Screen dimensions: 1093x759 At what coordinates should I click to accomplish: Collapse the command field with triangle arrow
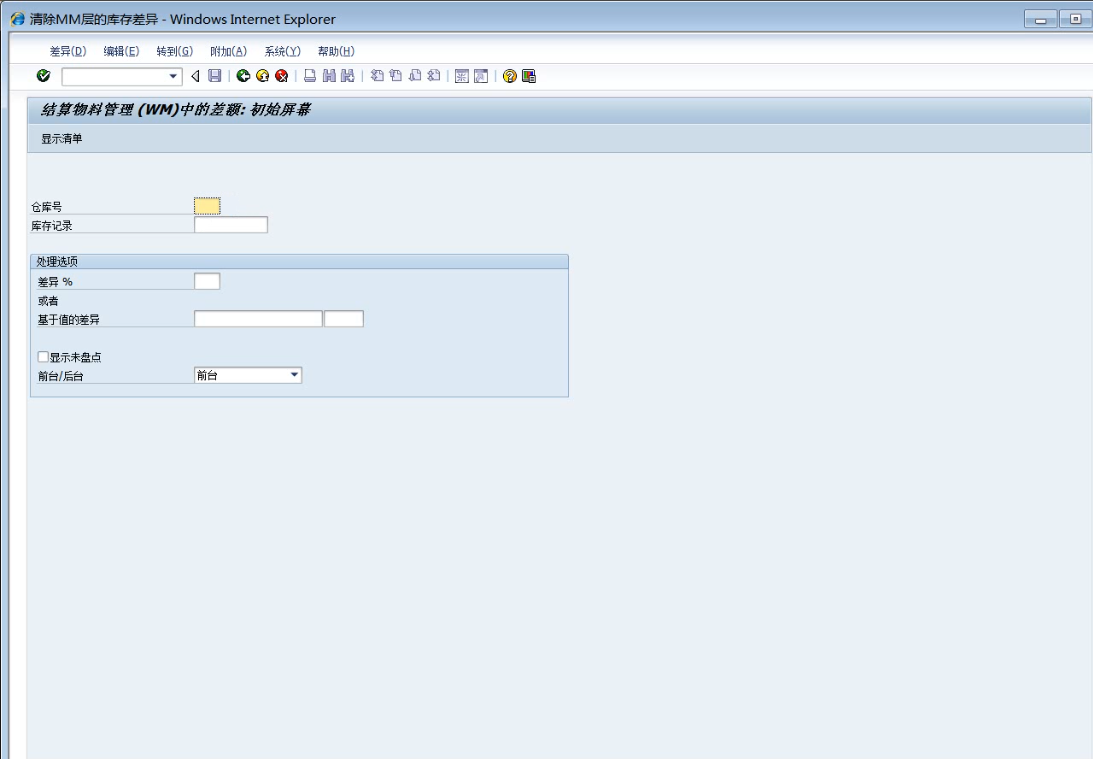[196, 76]
